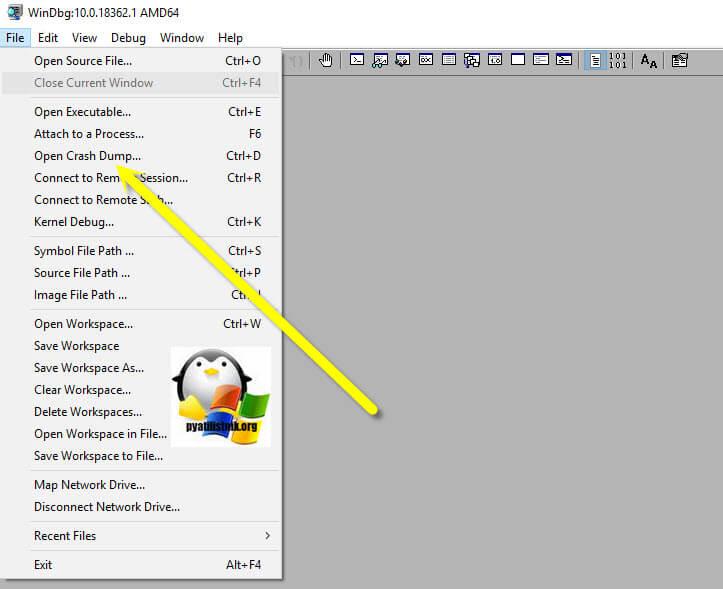Choose Image File Path ... item
The image size is (723, 589).
point(141,295)
